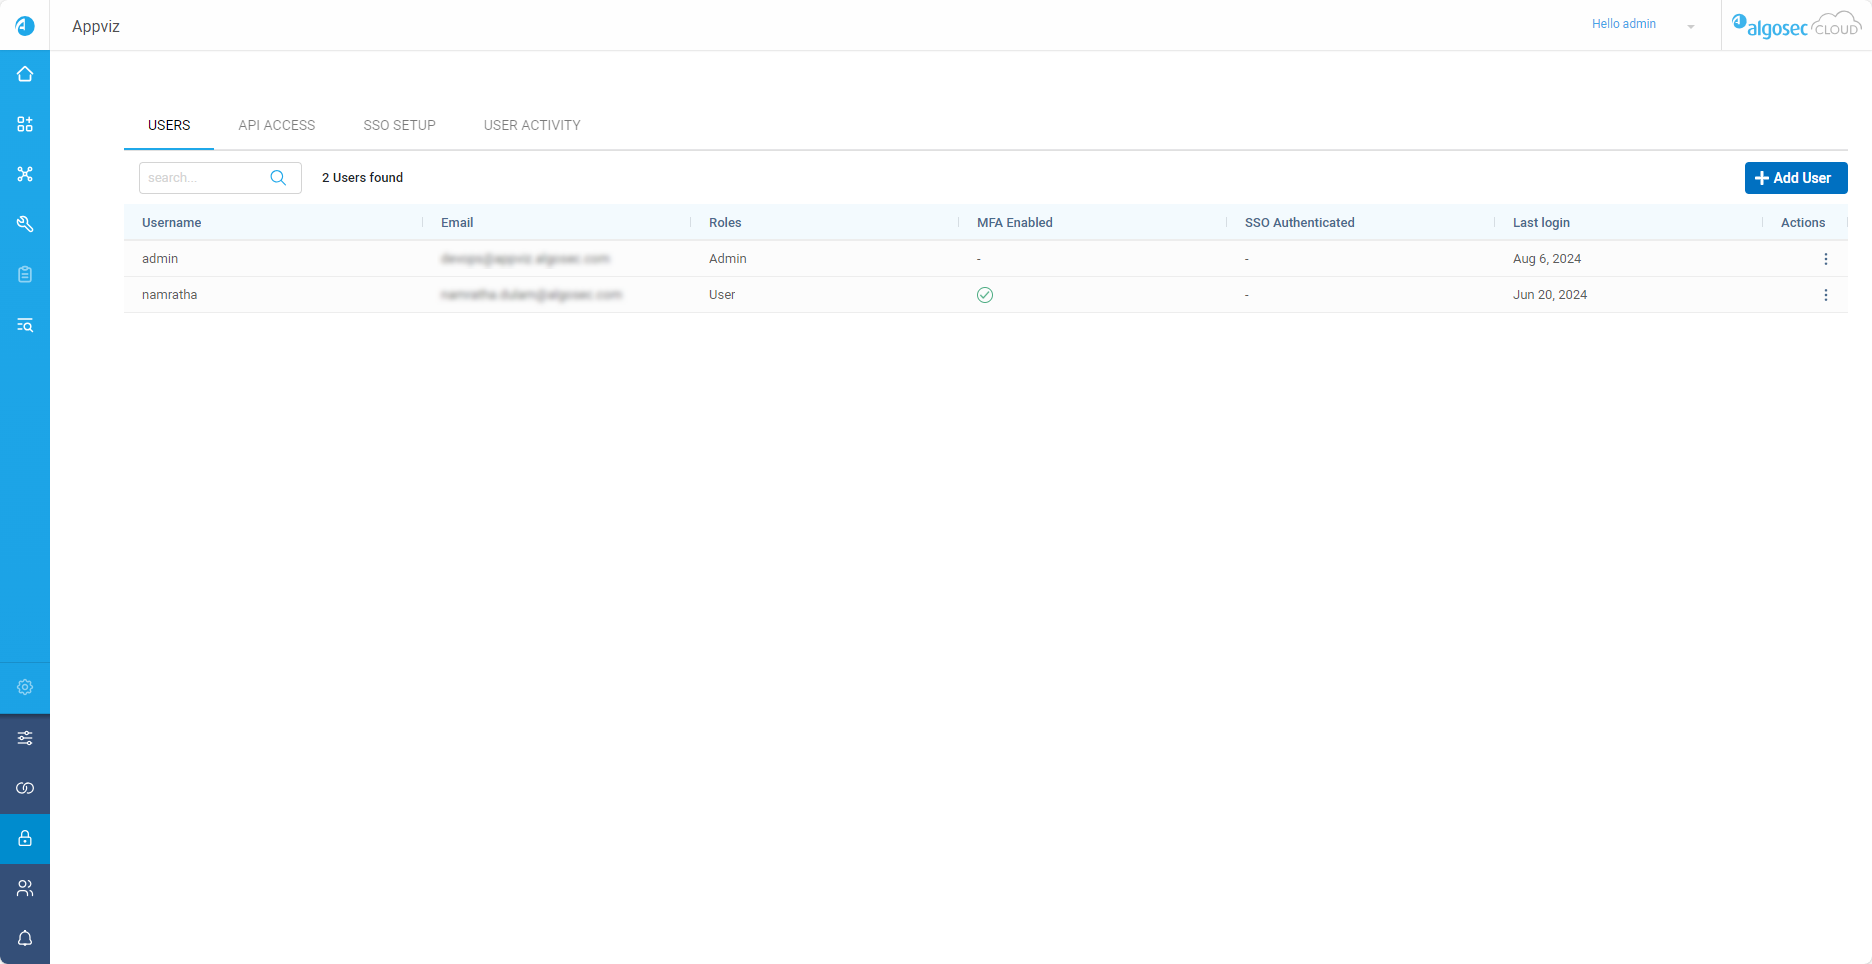Click the lock access management icon
The image size is (1872, 964).
[25, 838]
